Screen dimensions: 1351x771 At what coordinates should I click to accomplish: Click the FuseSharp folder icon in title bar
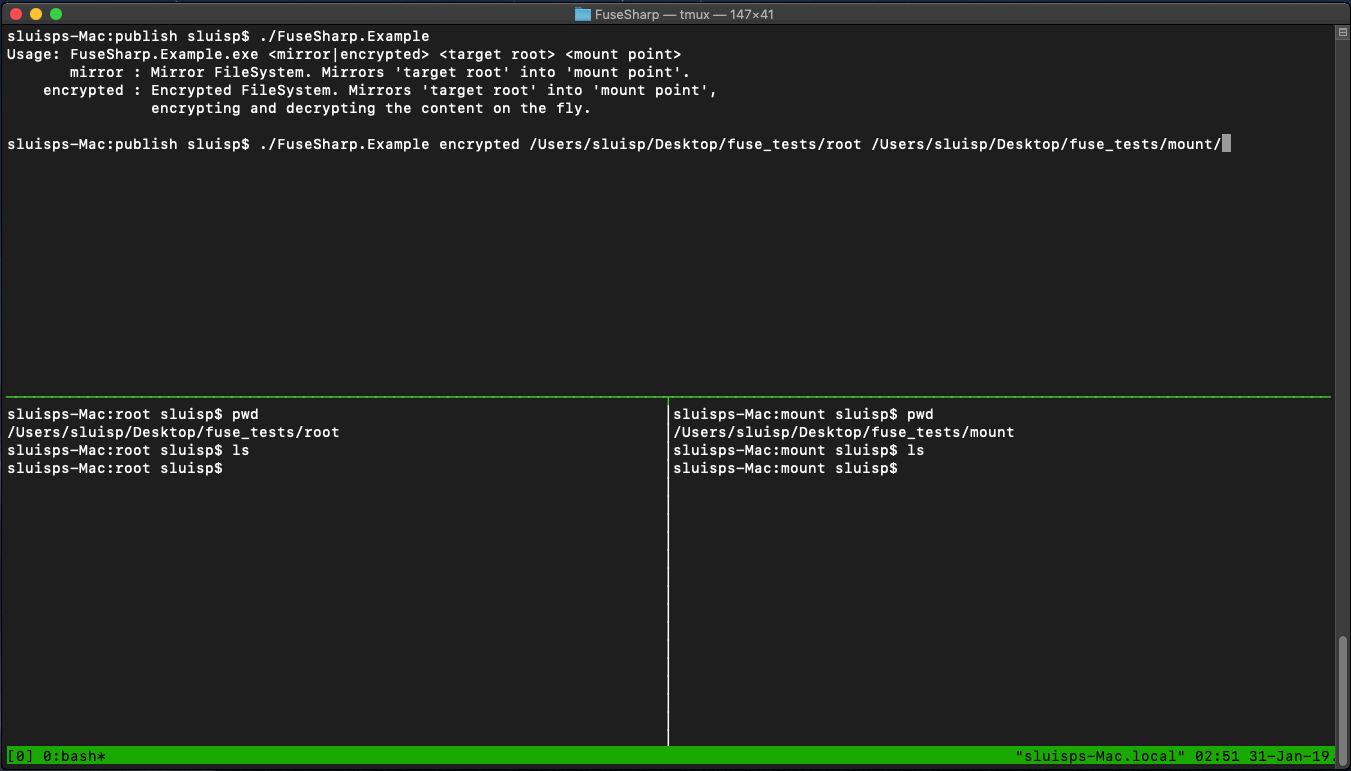(583, 14)
